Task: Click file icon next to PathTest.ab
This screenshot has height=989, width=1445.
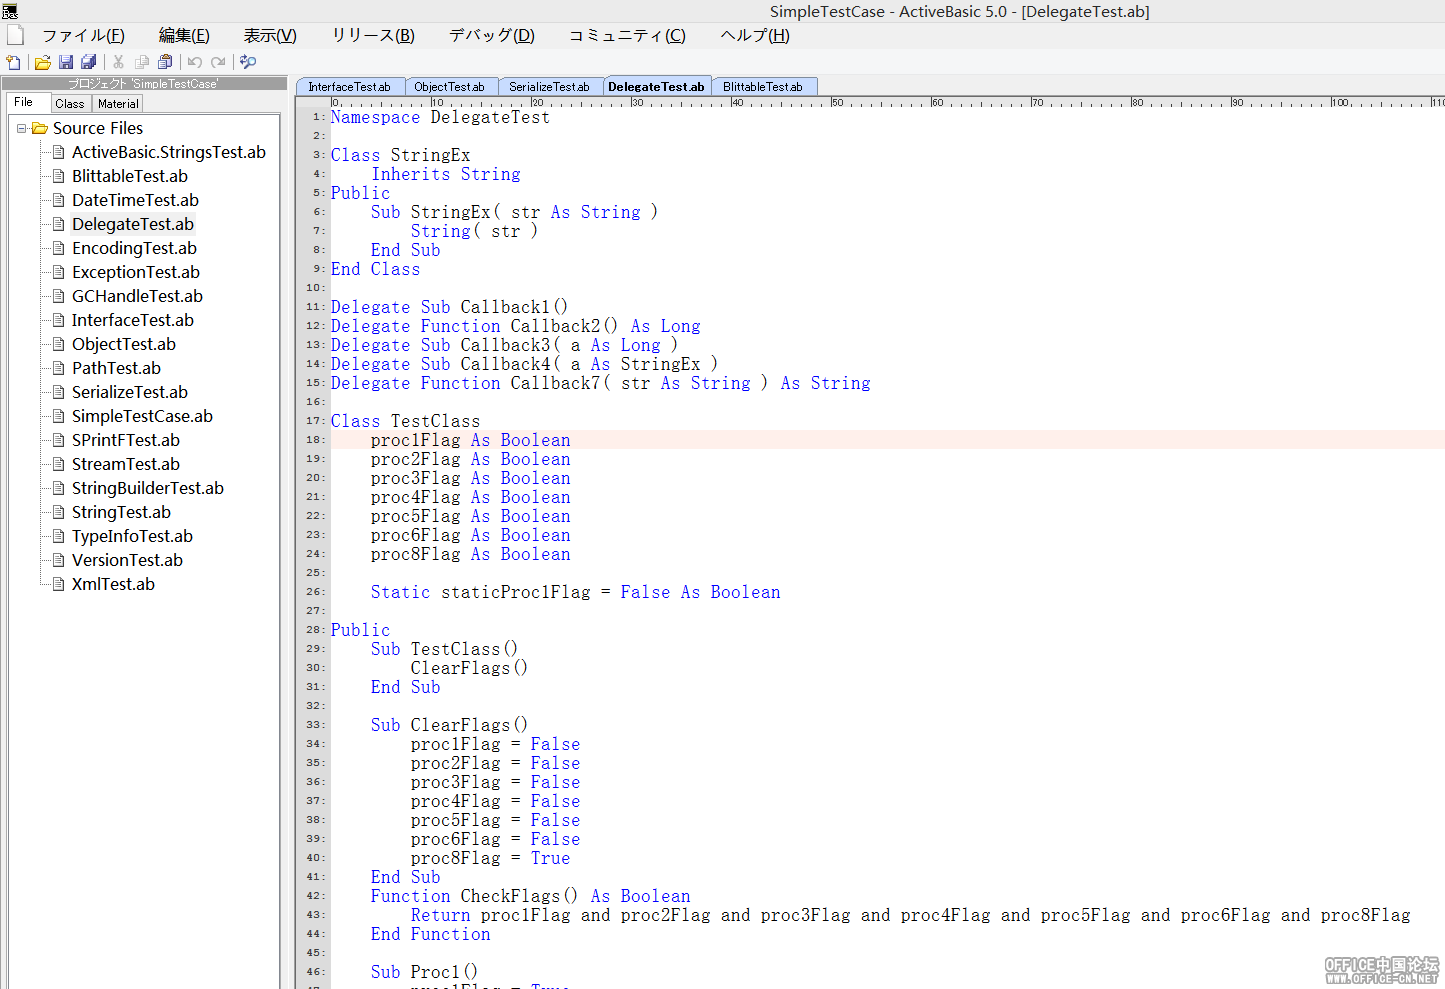Action: (x=59, y=368)
